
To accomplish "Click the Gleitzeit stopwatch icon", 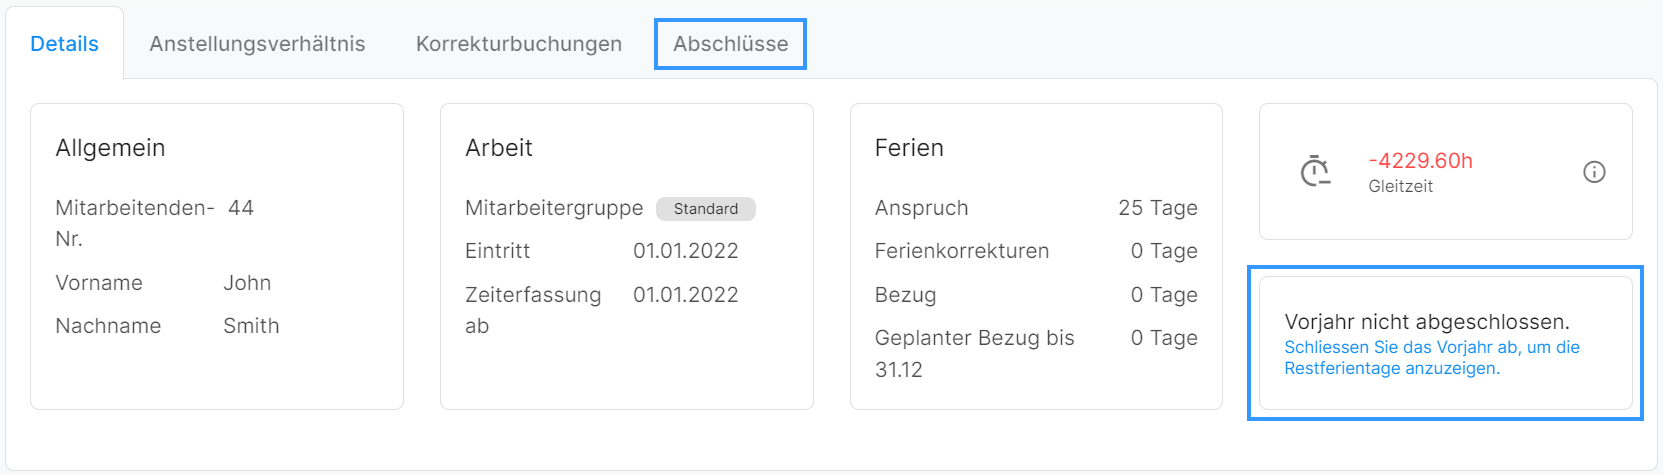I will (x=1315, y=171).
